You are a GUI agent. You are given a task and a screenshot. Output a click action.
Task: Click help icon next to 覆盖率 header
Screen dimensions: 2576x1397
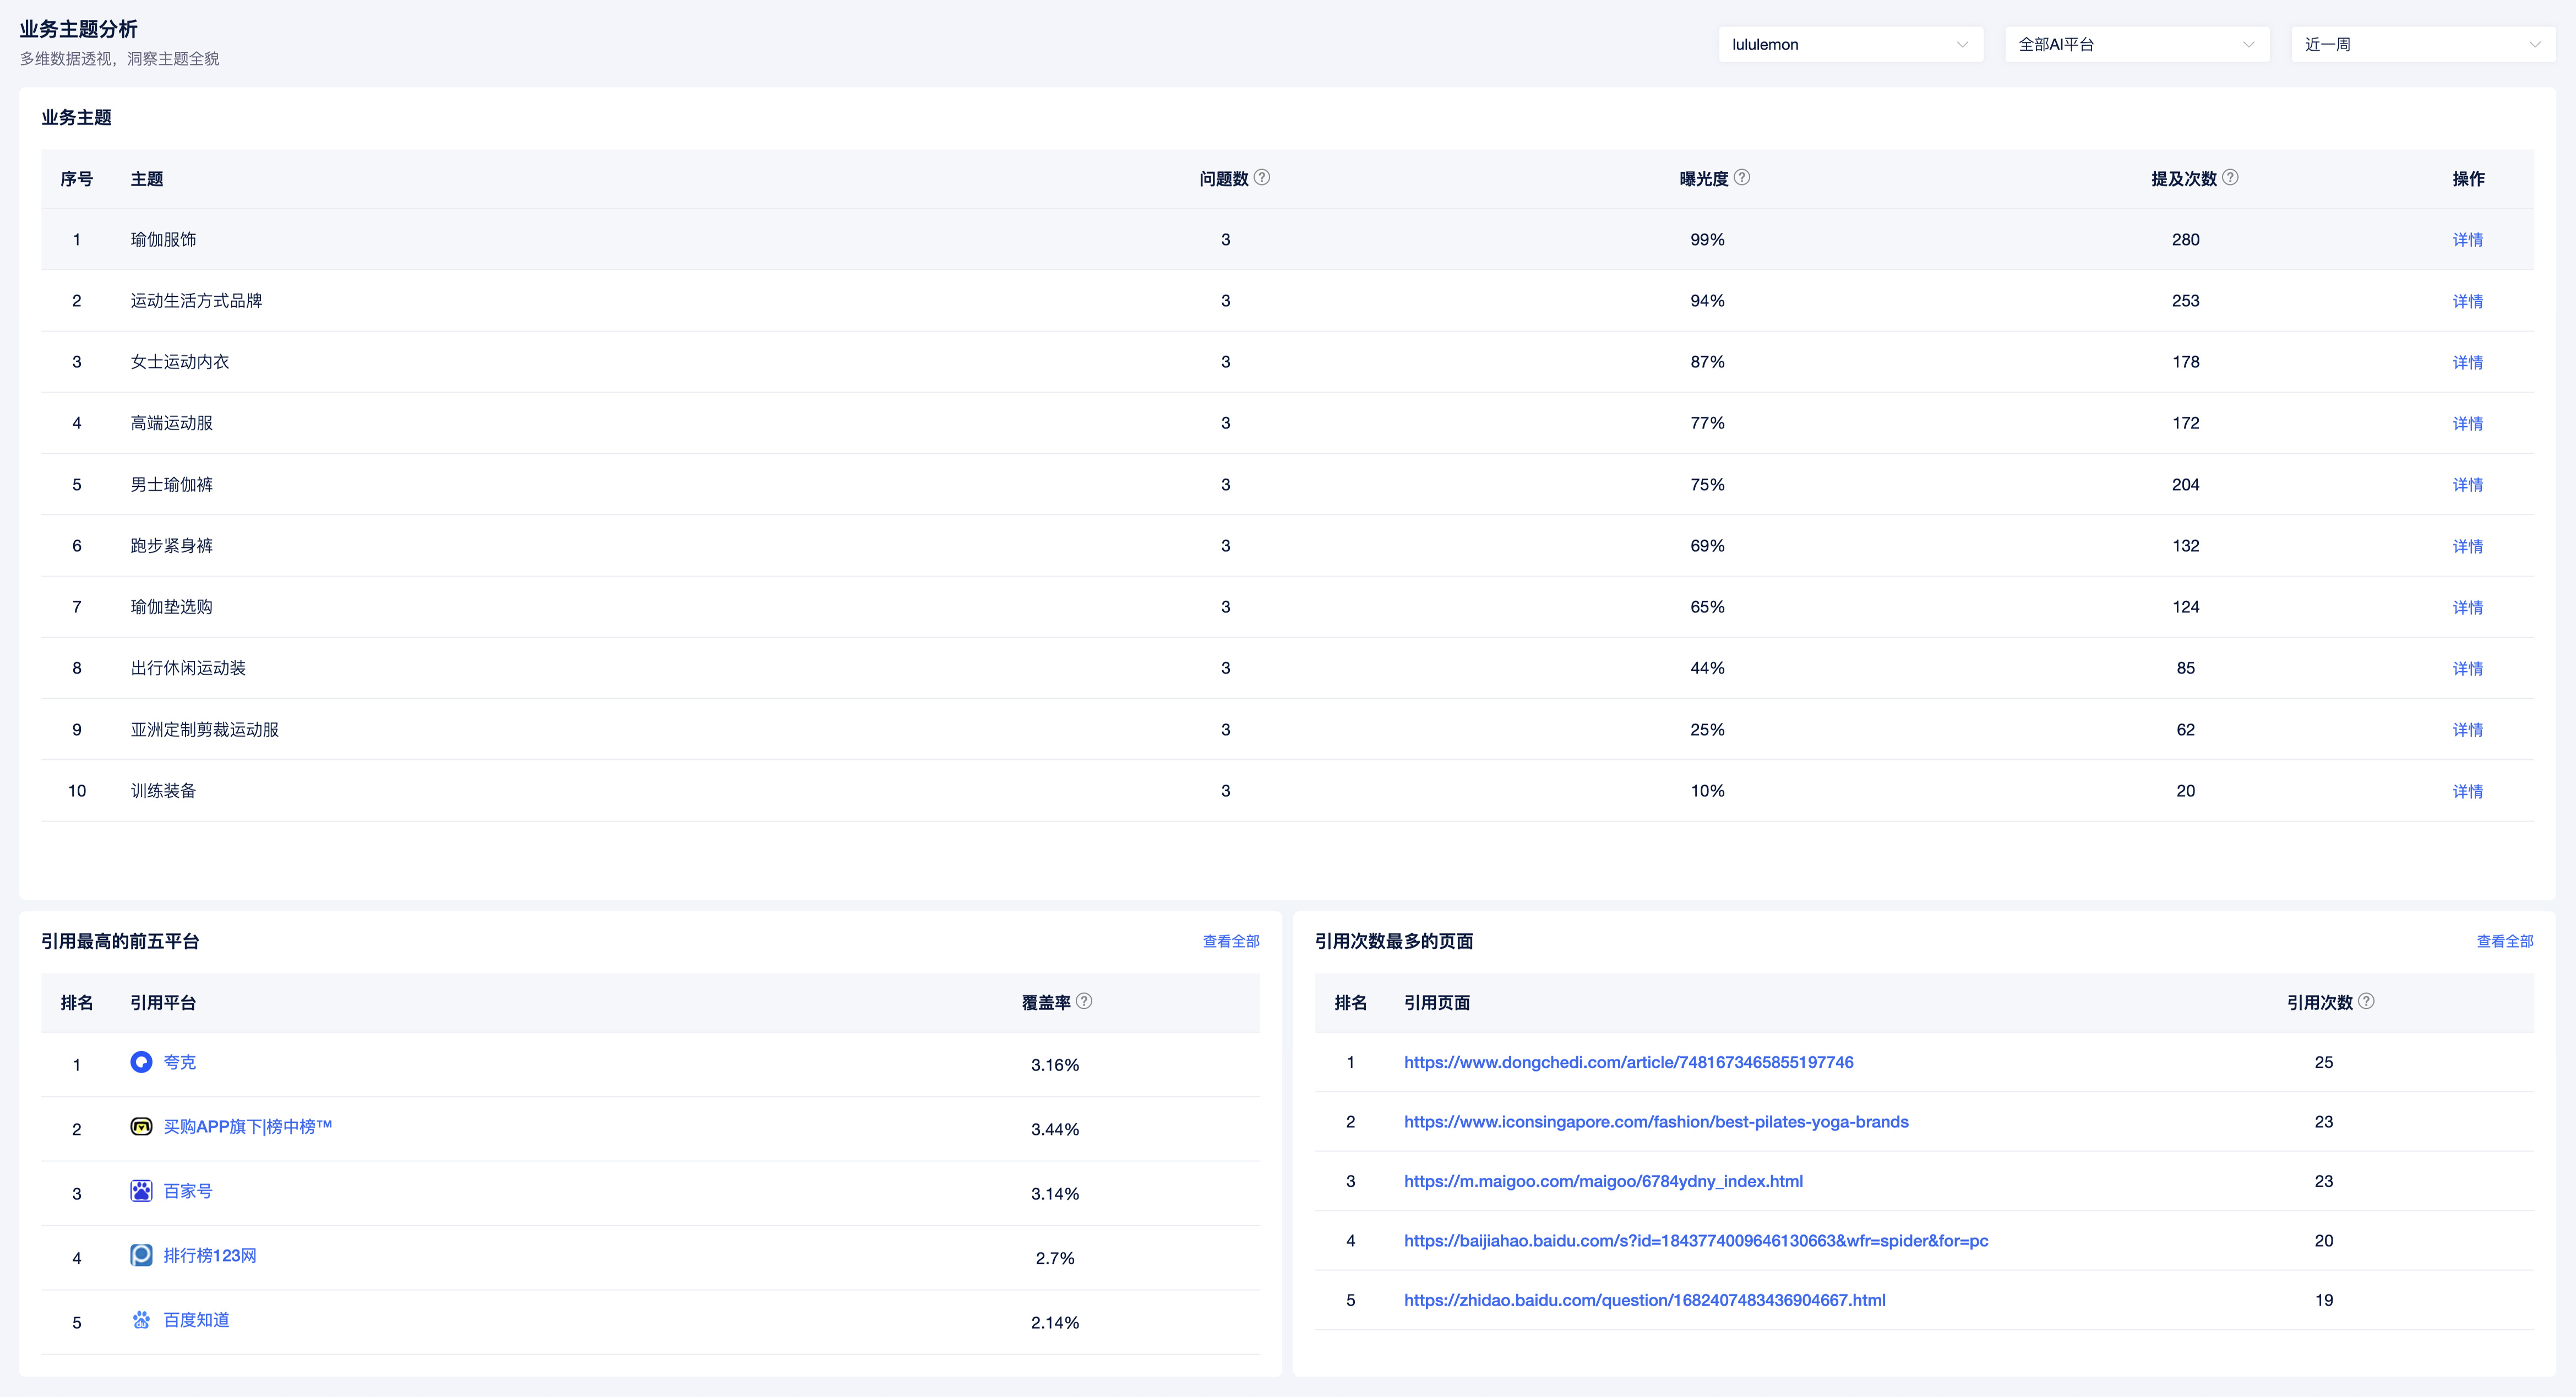pos(1084,1001)
